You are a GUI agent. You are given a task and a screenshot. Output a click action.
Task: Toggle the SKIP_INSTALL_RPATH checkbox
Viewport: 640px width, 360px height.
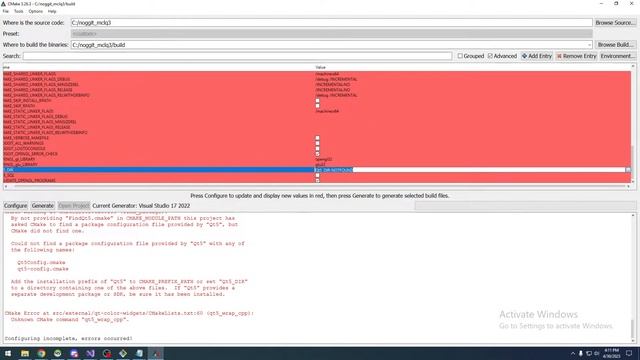point(318,100)
